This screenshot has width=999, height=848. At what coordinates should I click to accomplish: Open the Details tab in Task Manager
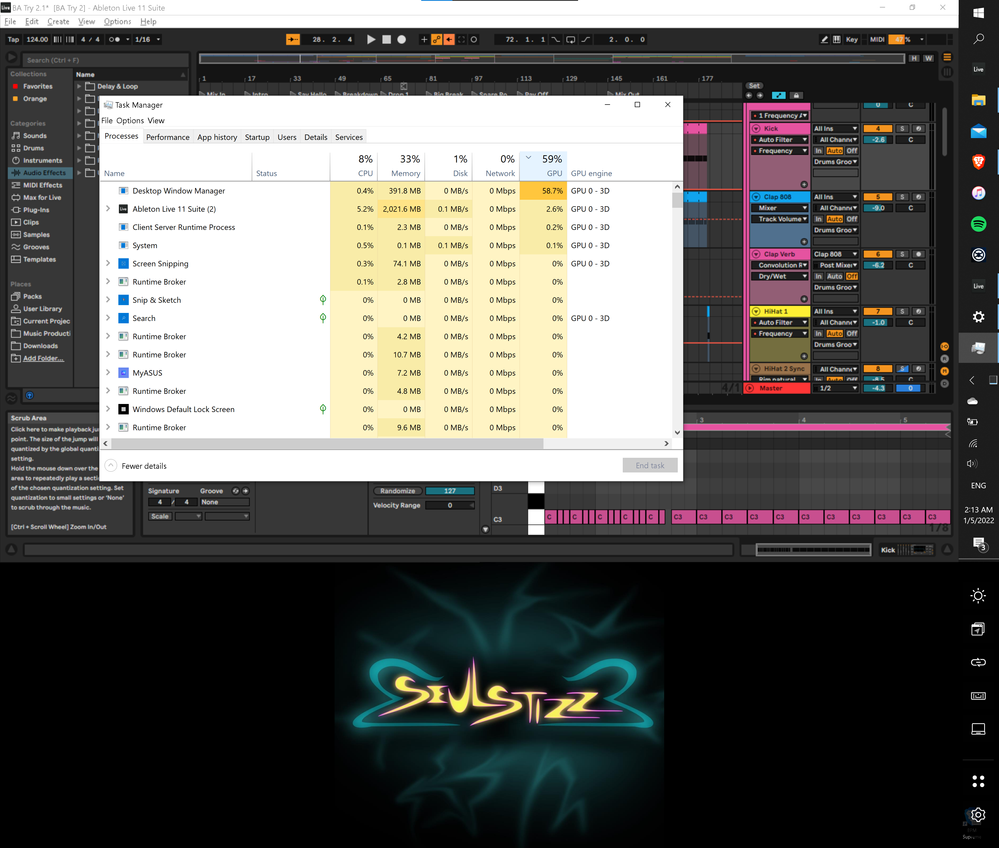(315, 137)
